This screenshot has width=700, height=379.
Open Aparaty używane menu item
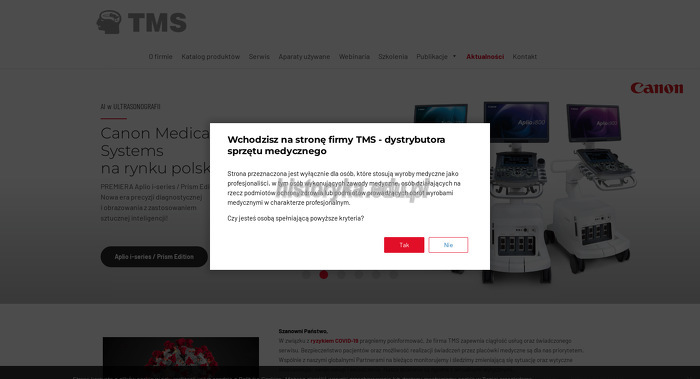304,57
